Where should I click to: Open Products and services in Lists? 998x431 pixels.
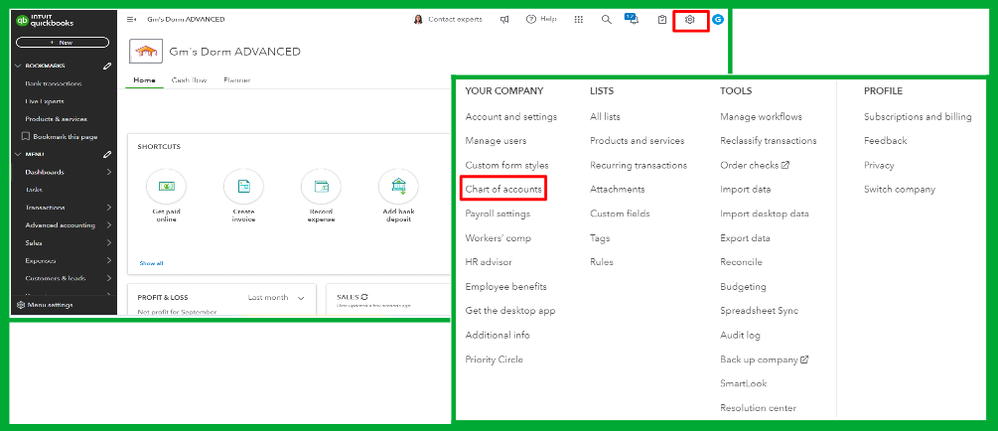coord(637,141)
